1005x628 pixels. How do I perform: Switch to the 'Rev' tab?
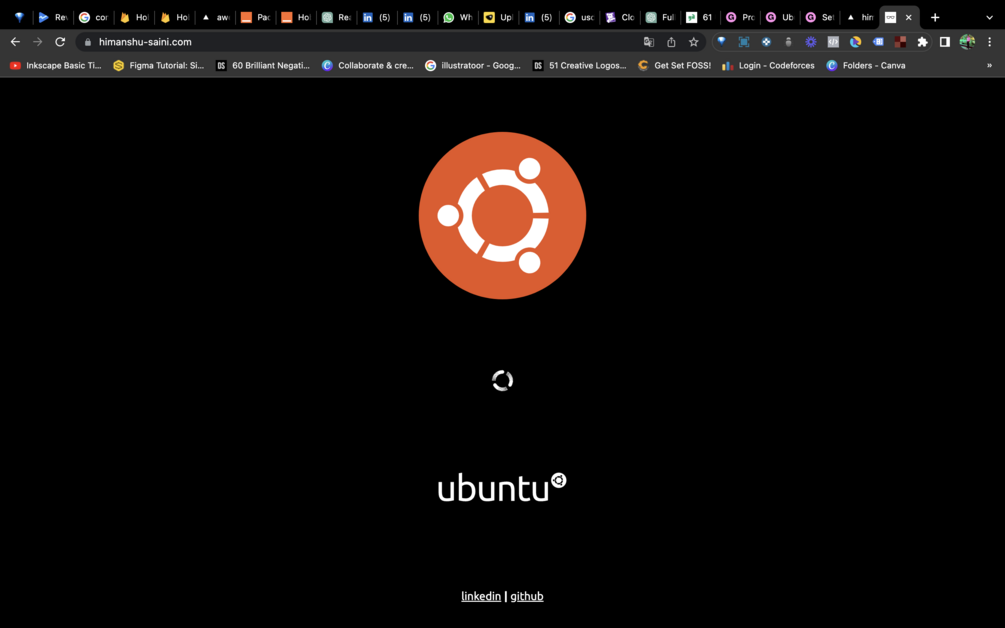[x=53, y=18]
